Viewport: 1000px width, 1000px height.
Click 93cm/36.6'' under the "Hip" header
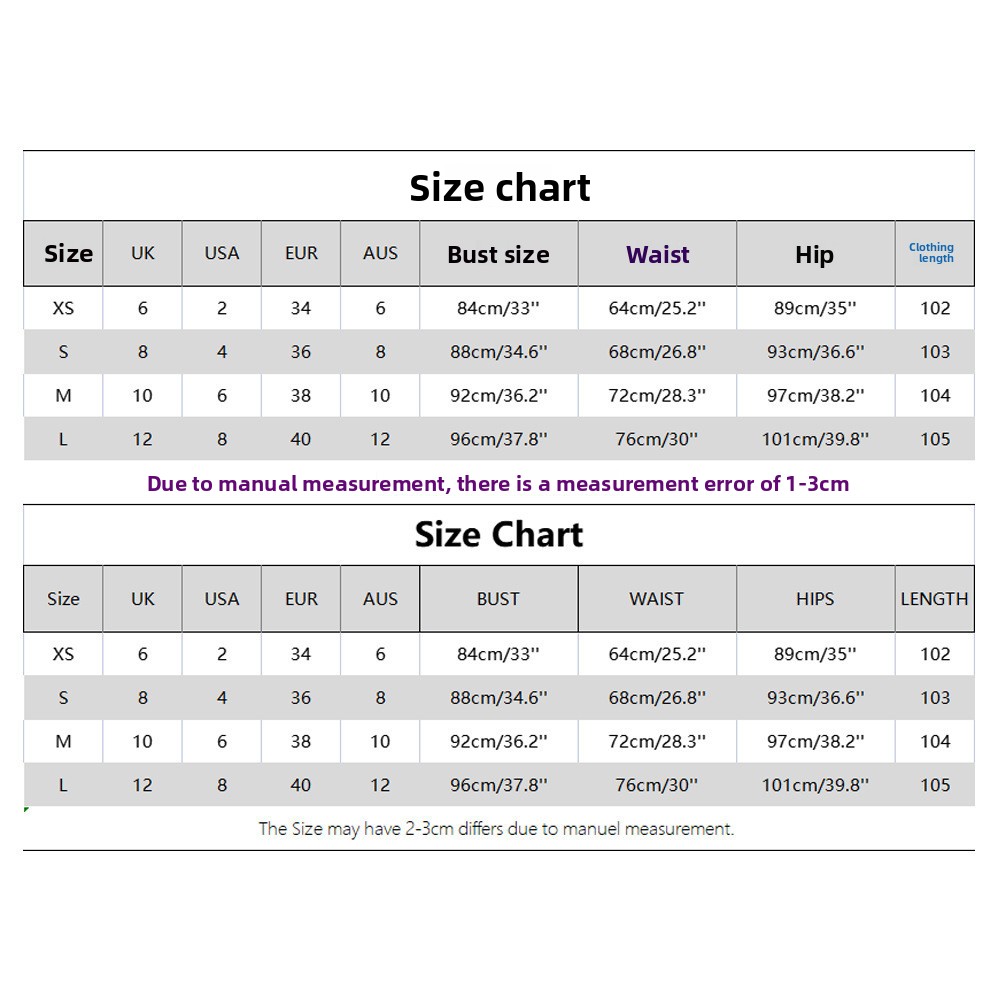pyautogui.click(x=815, y=352)
